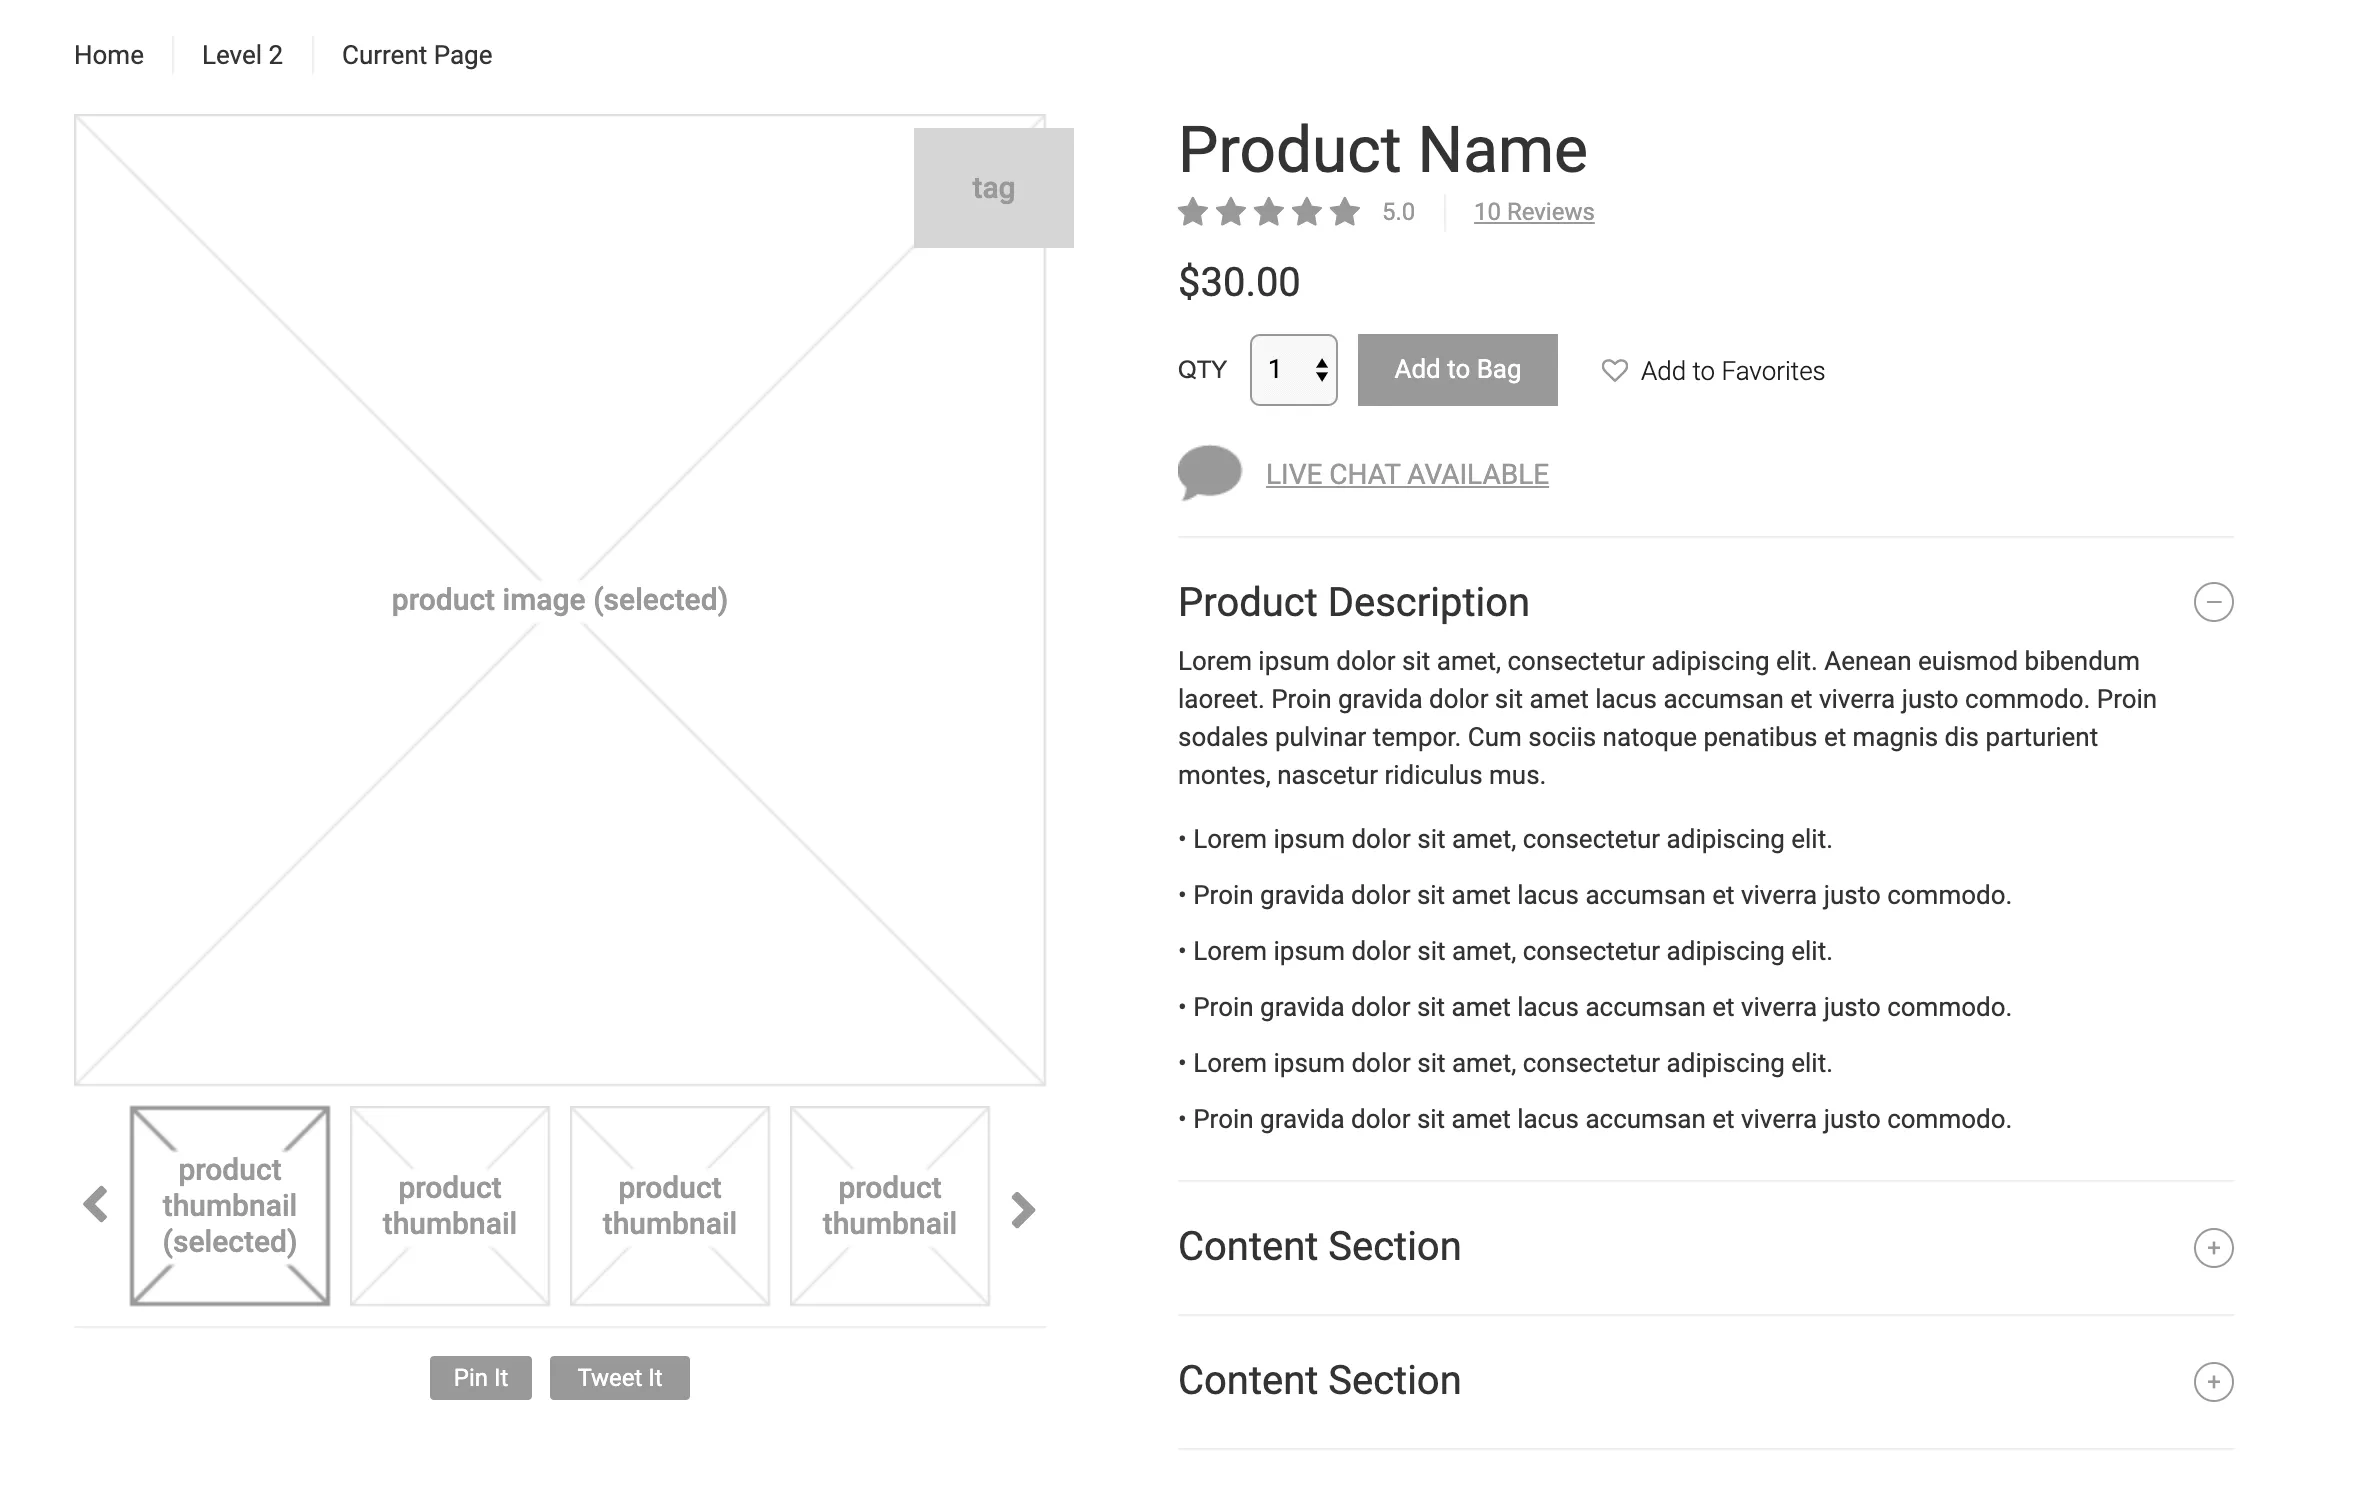Expand the second Content Section
This screenshot has width=2368, height=1506.
[2213, 1382]
